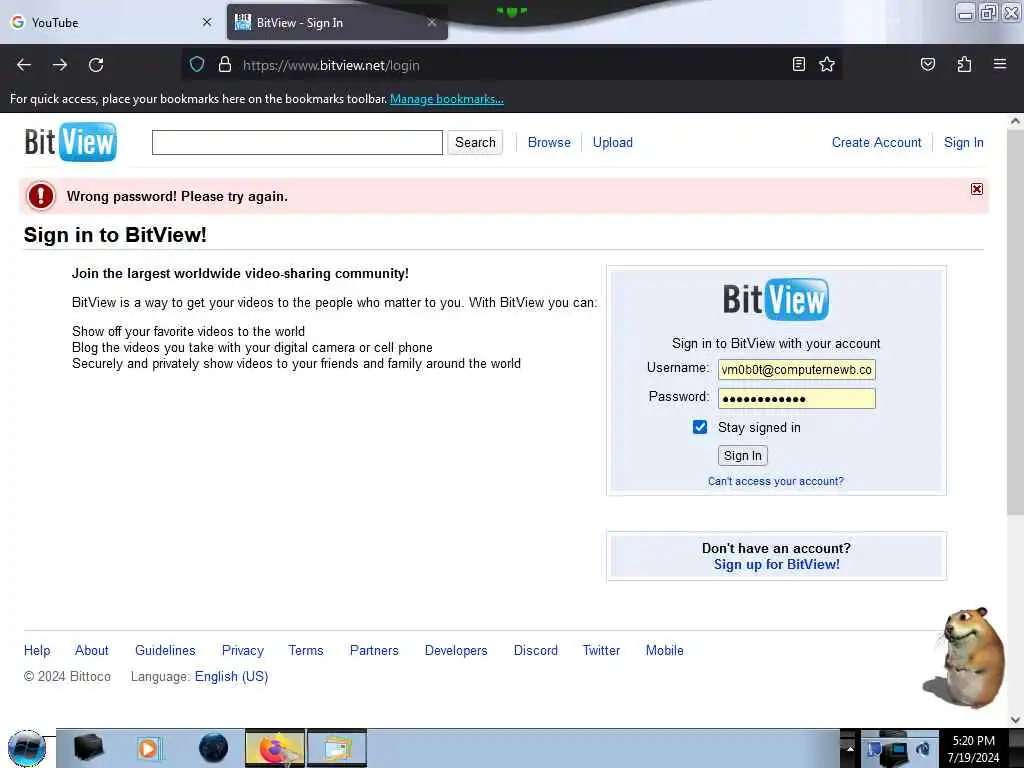Screen dimensions: 1024x768
Task: Open the Help footer link
Action: pyautogui.click(x=37, y=650)
